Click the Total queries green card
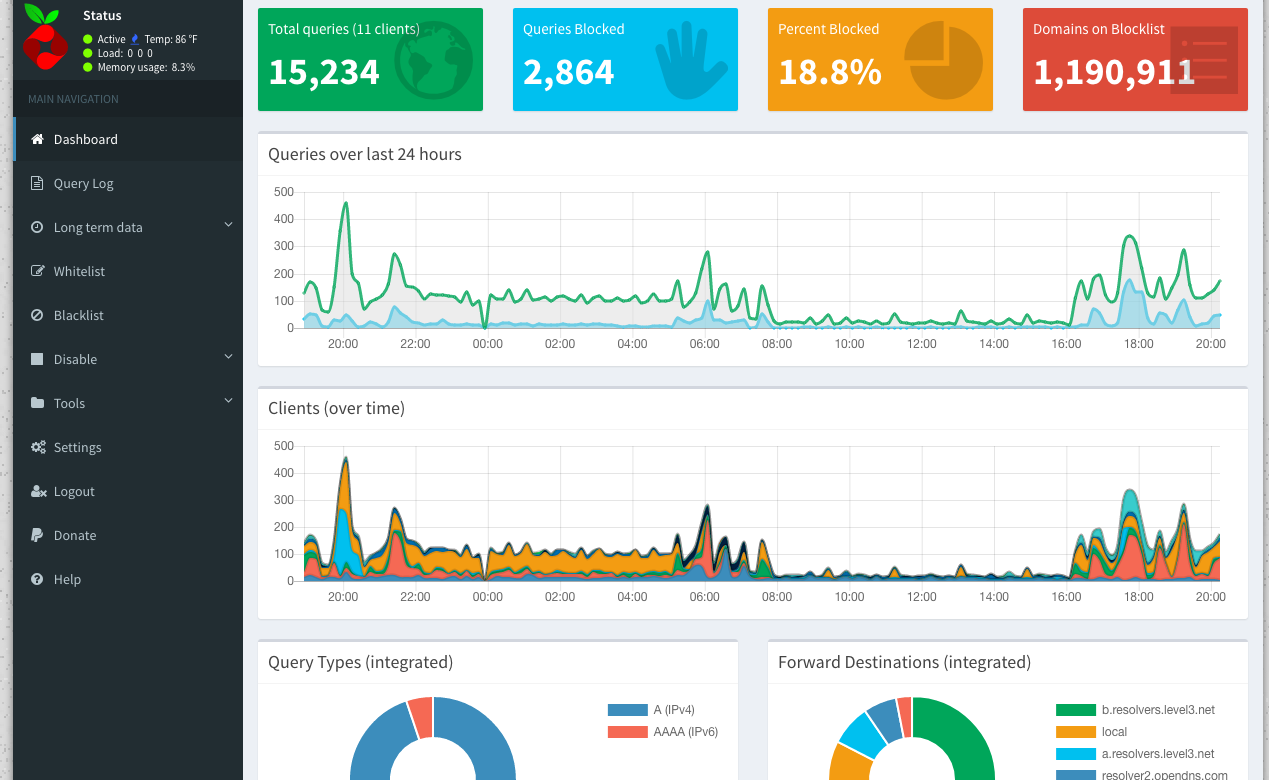 (370, 59)
